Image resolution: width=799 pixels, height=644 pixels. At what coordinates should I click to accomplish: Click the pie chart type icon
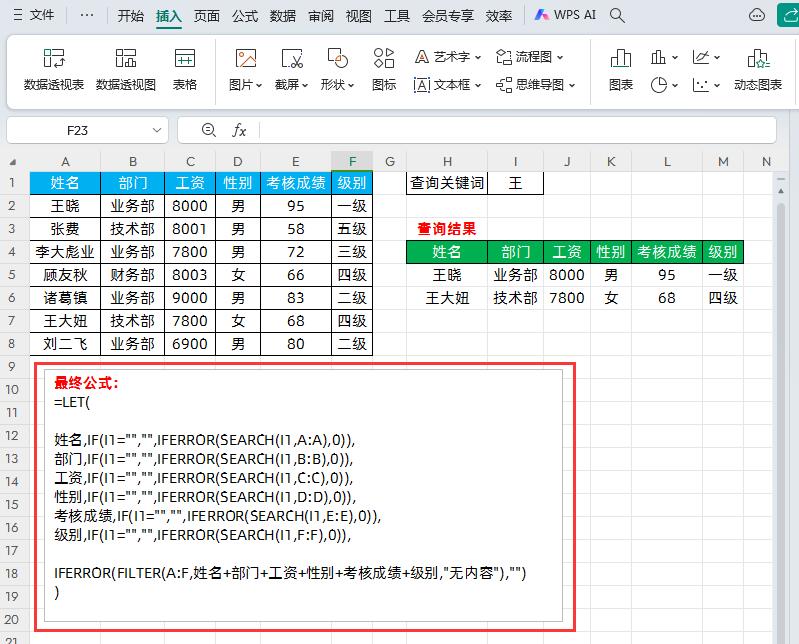[658, 85]
